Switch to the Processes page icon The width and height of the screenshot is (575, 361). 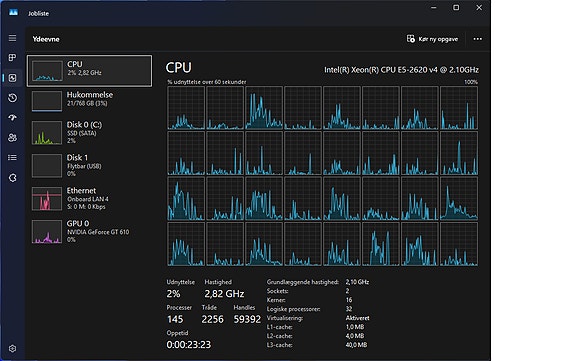(x=12, y=58)
